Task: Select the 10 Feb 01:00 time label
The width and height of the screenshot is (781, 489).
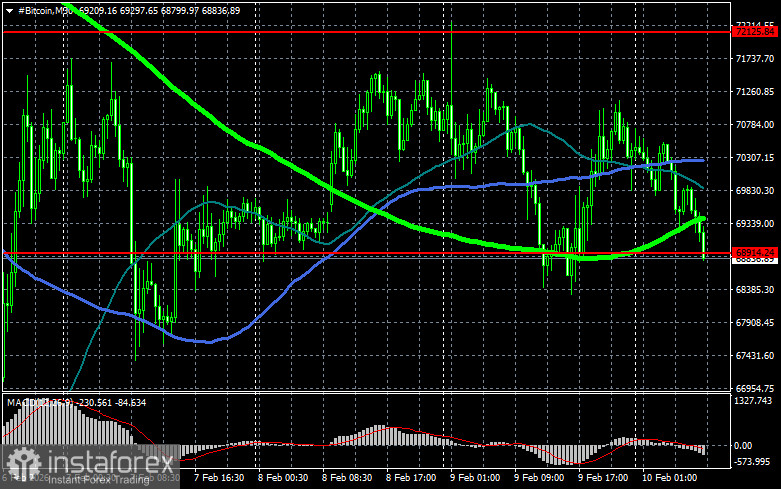Action: (x=670, y=478)
